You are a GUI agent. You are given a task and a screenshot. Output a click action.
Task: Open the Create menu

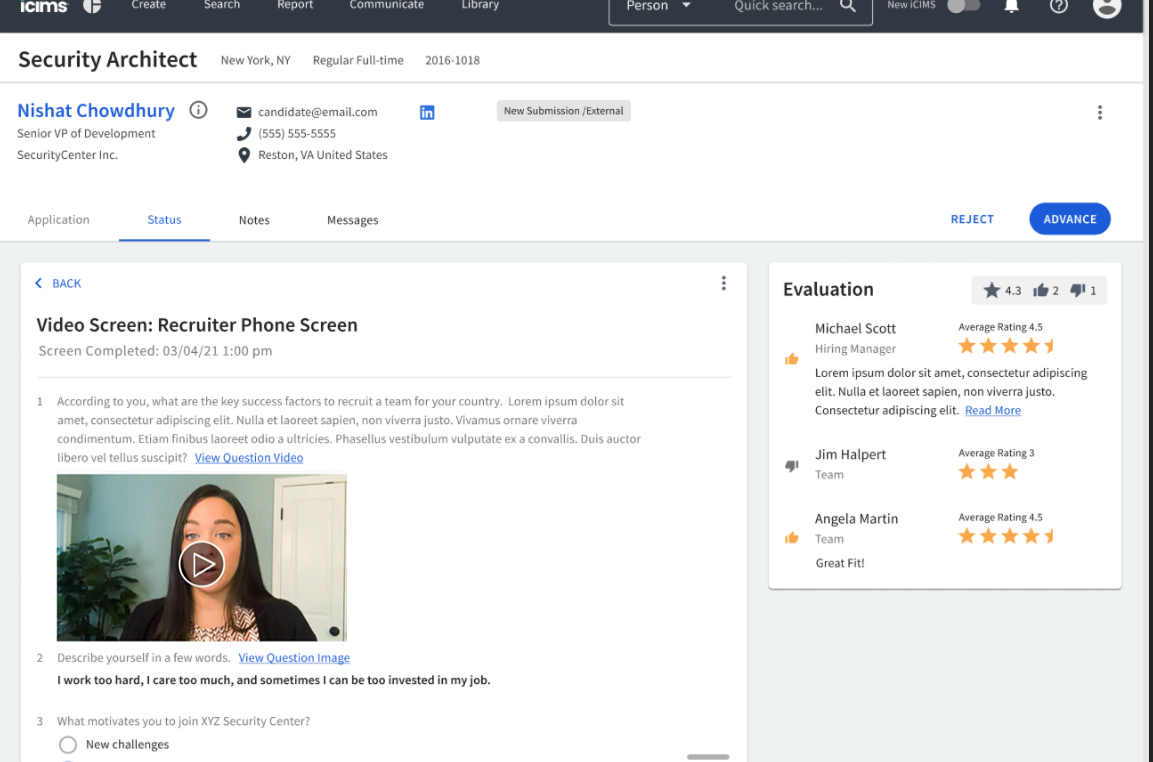[149, 5]
